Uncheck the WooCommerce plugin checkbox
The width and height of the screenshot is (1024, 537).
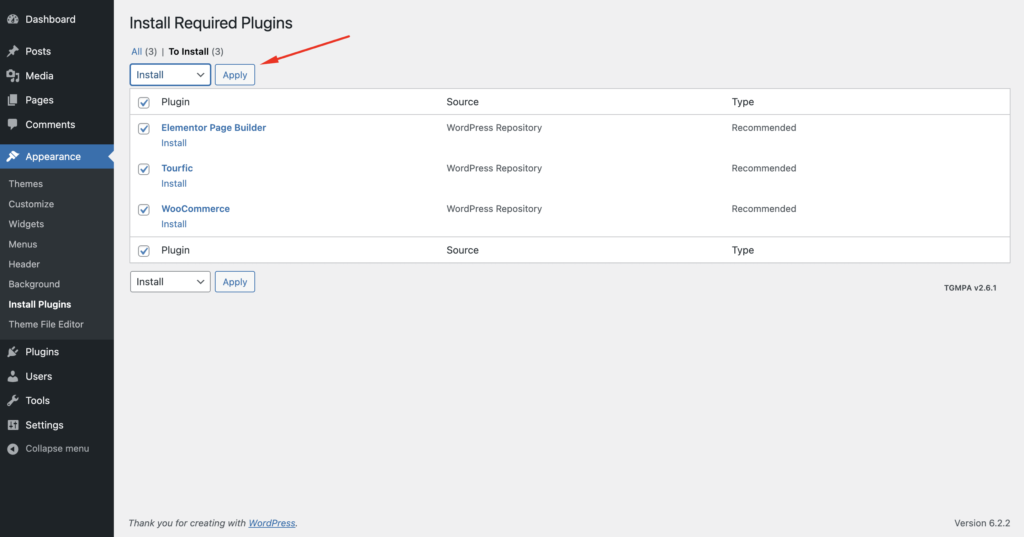click(144, 210)
